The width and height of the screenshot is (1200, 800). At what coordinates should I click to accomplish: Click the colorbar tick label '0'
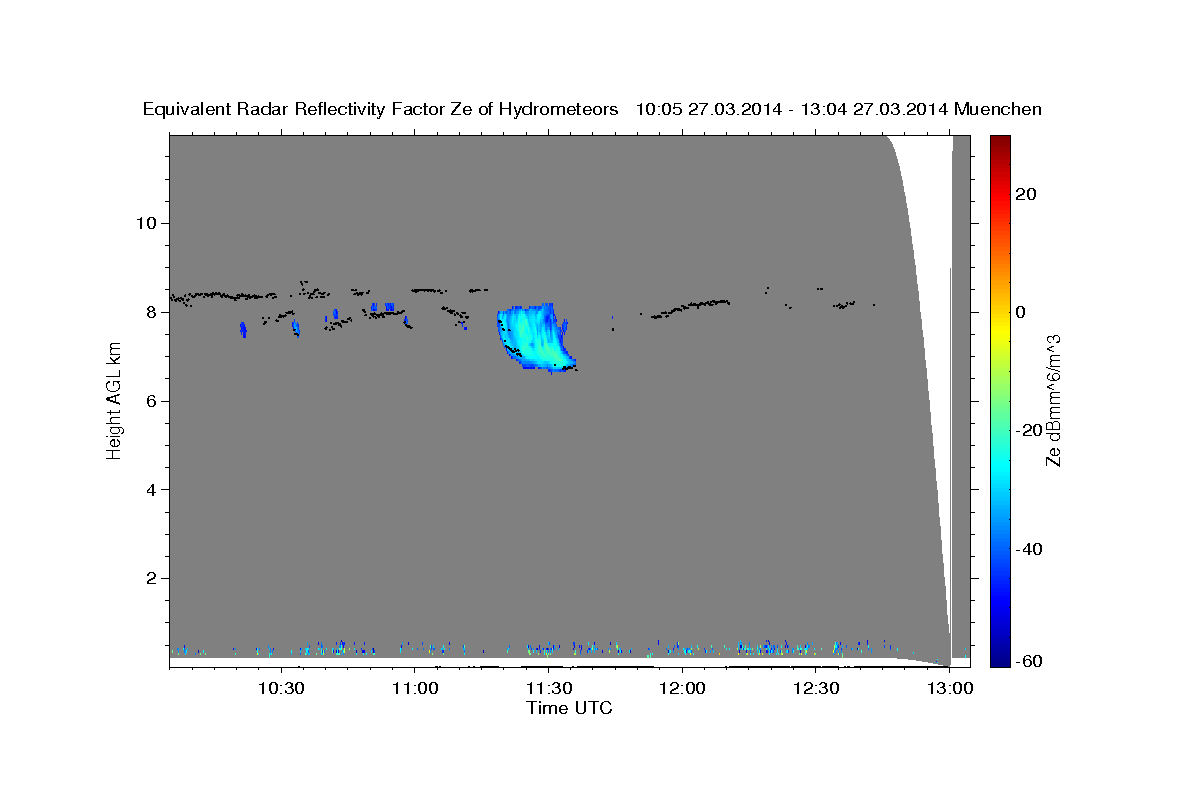tap(1020, 312)
